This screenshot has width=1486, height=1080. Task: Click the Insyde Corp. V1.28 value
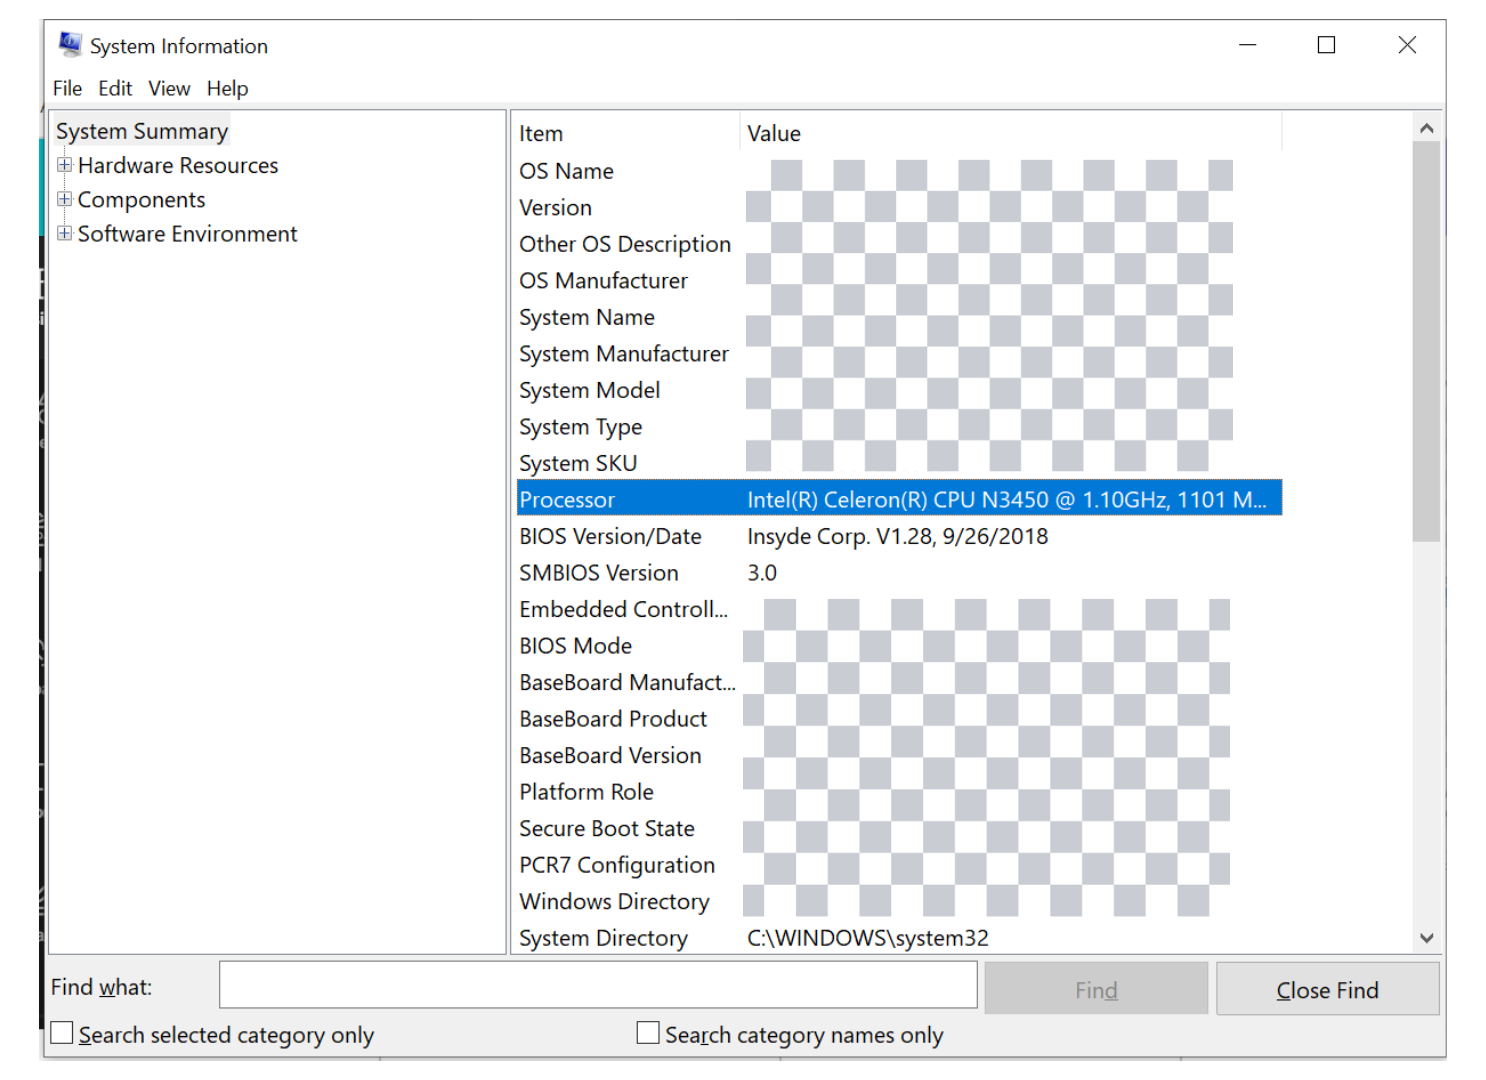[897, 536]
